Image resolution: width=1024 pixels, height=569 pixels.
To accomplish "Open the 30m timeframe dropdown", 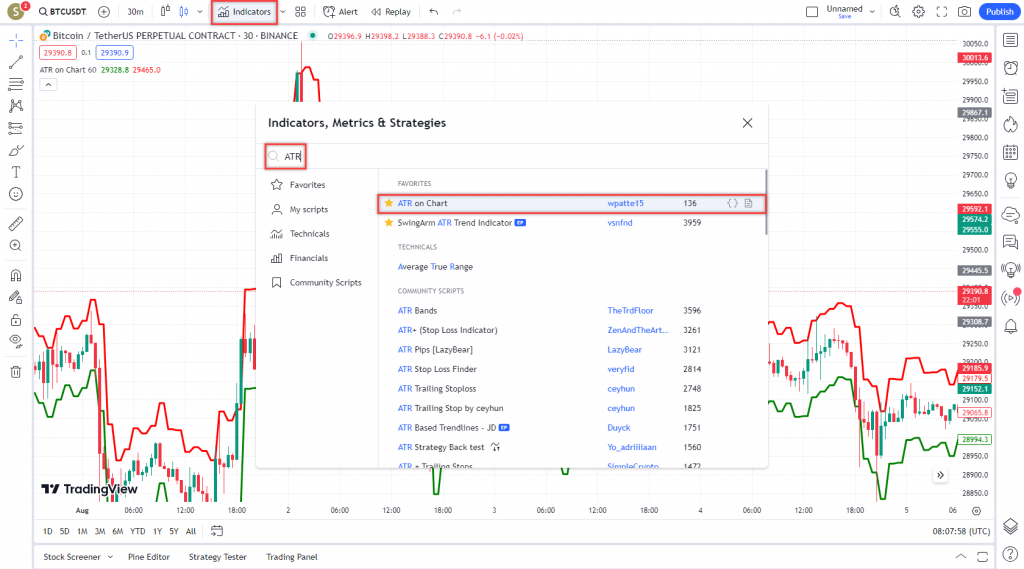I will tap(135, 12).
